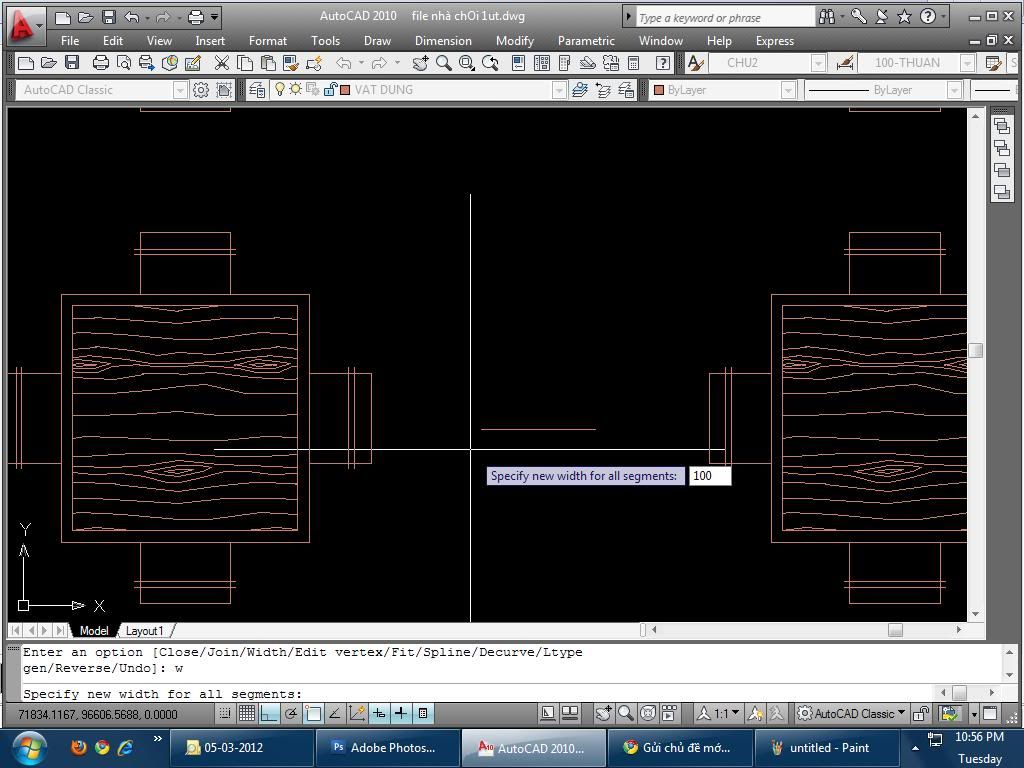Expand the ByLayer color dropdown
1024x768 pixels.
click(x=788, y=90)
